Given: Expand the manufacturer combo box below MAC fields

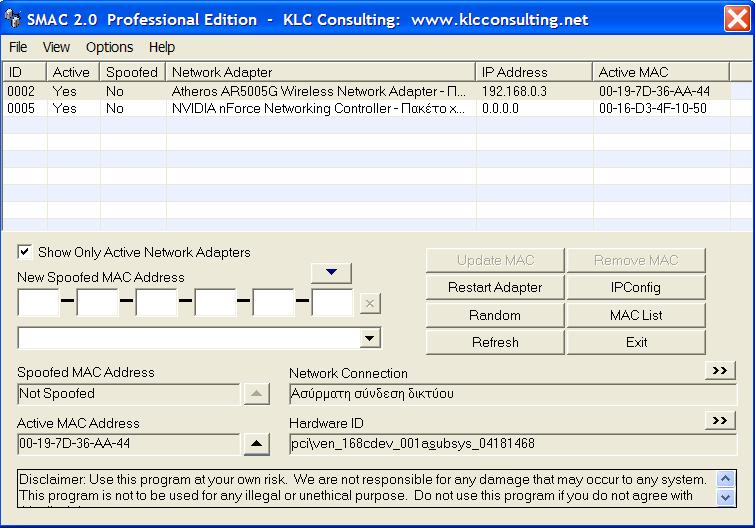Looking at the screenshot, I should [x=369, y=338].
